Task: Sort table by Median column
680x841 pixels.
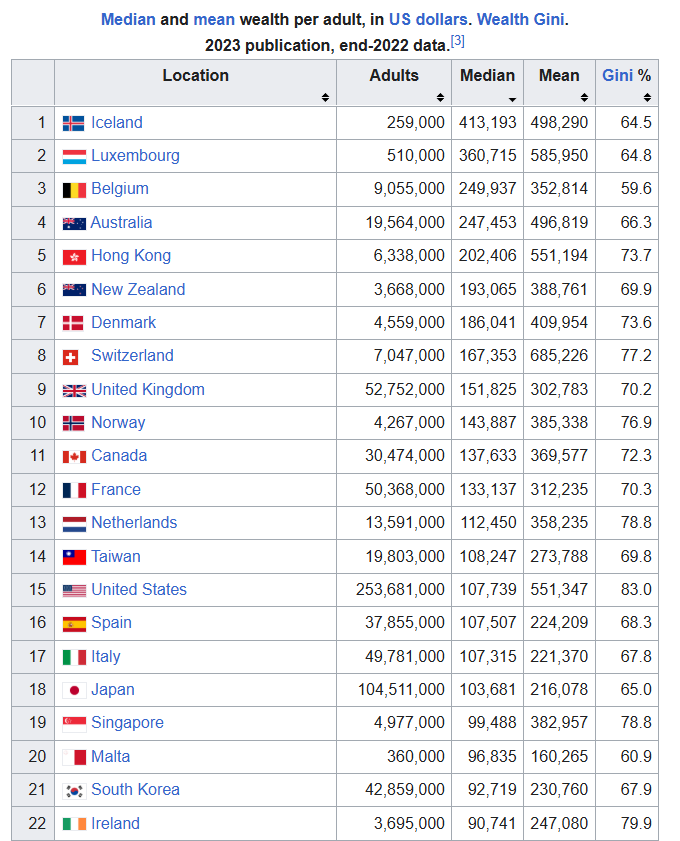Action: [512, 99]
